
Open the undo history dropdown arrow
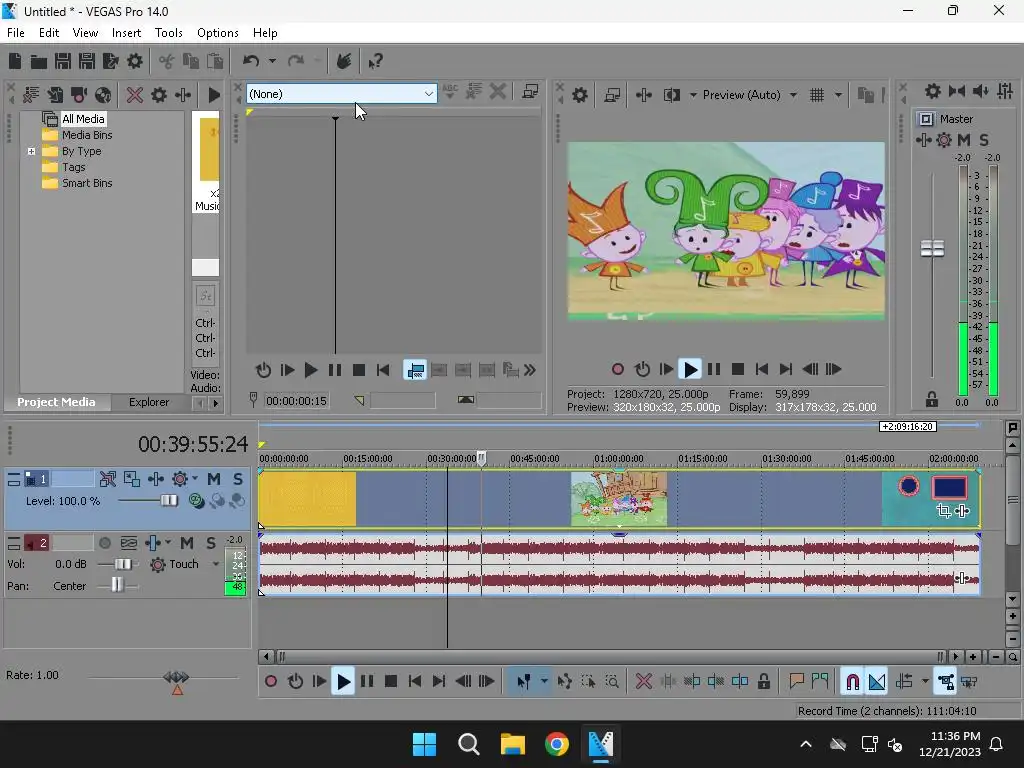[272, 61]
